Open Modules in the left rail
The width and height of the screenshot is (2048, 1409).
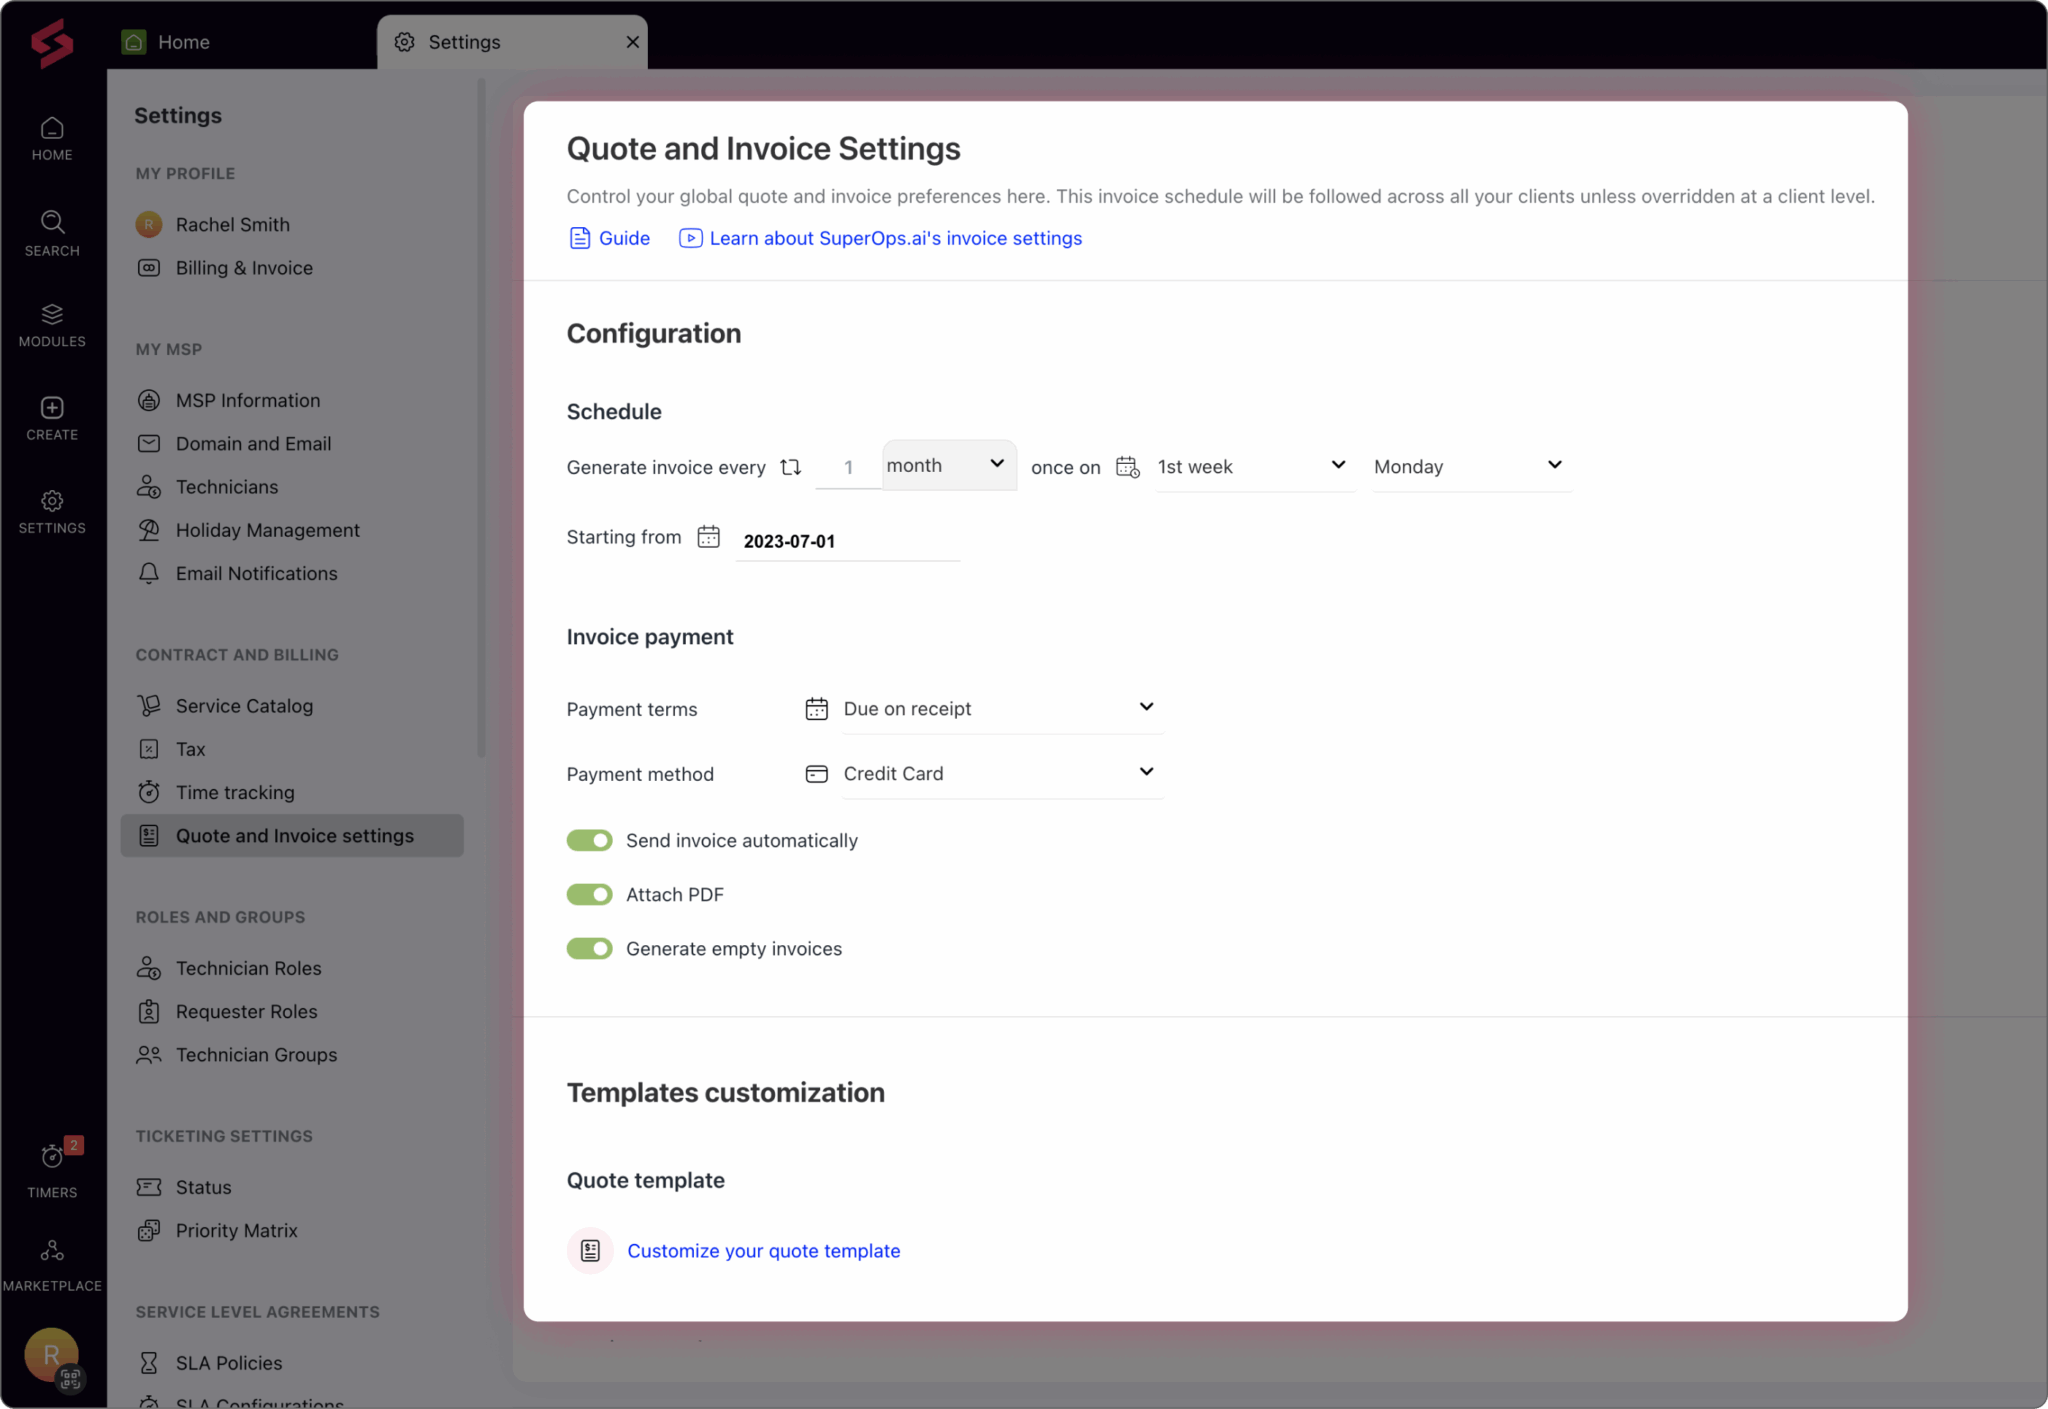tap(52, 325)
